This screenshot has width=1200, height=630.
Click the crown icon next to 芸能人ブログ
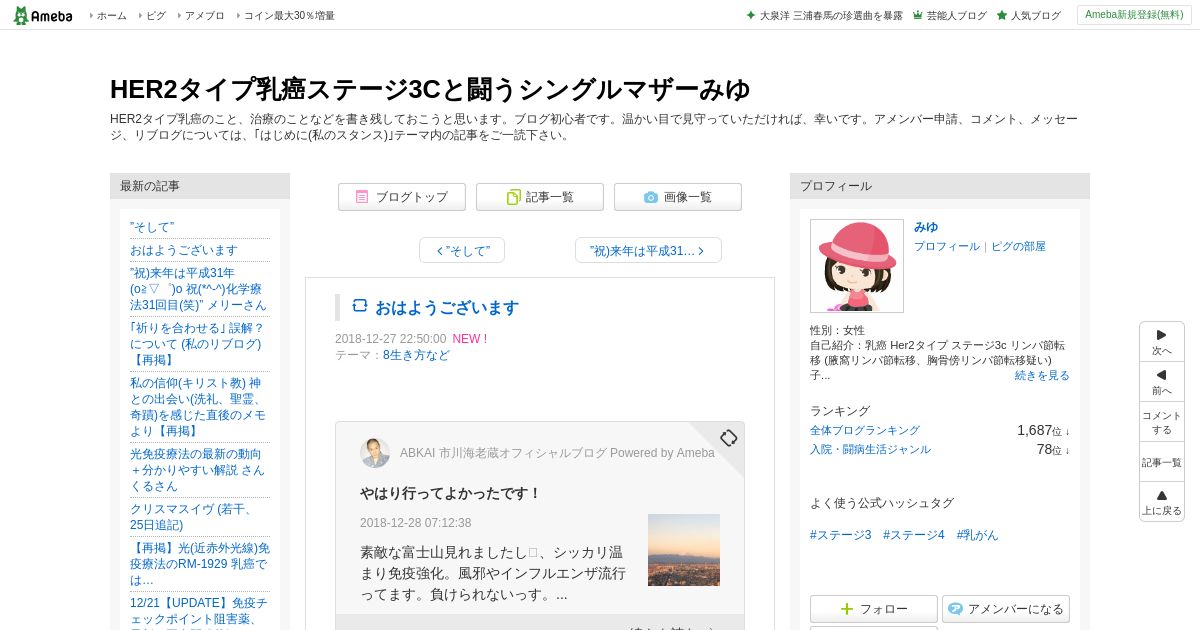tap(917, 15)
